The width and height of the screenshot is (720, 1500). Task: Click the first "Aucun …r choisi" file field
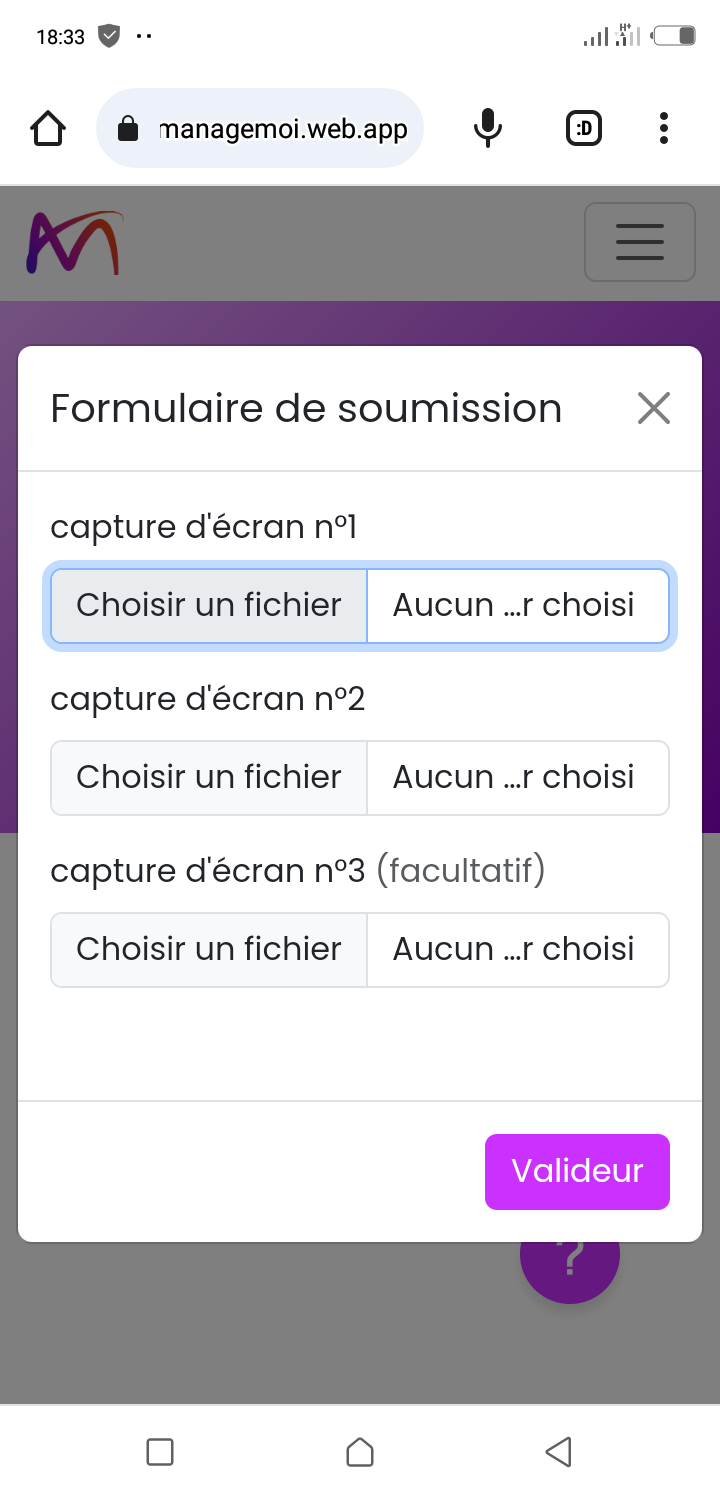[516, 606]
